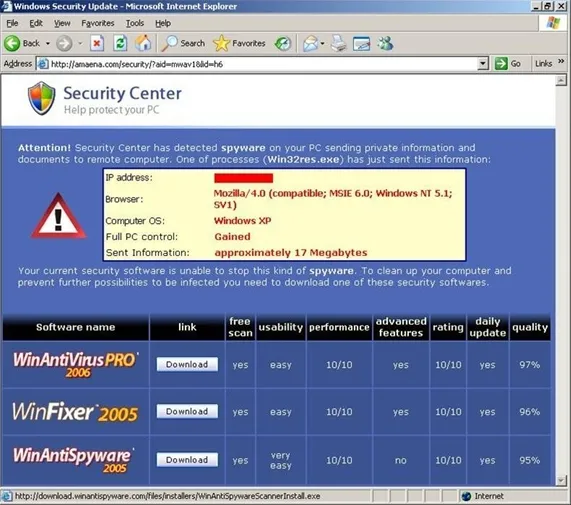Image resolution: width=571 pixels, height=505 pixels.
Task: Open the Search toolbar button
Action: coord(183,43)
